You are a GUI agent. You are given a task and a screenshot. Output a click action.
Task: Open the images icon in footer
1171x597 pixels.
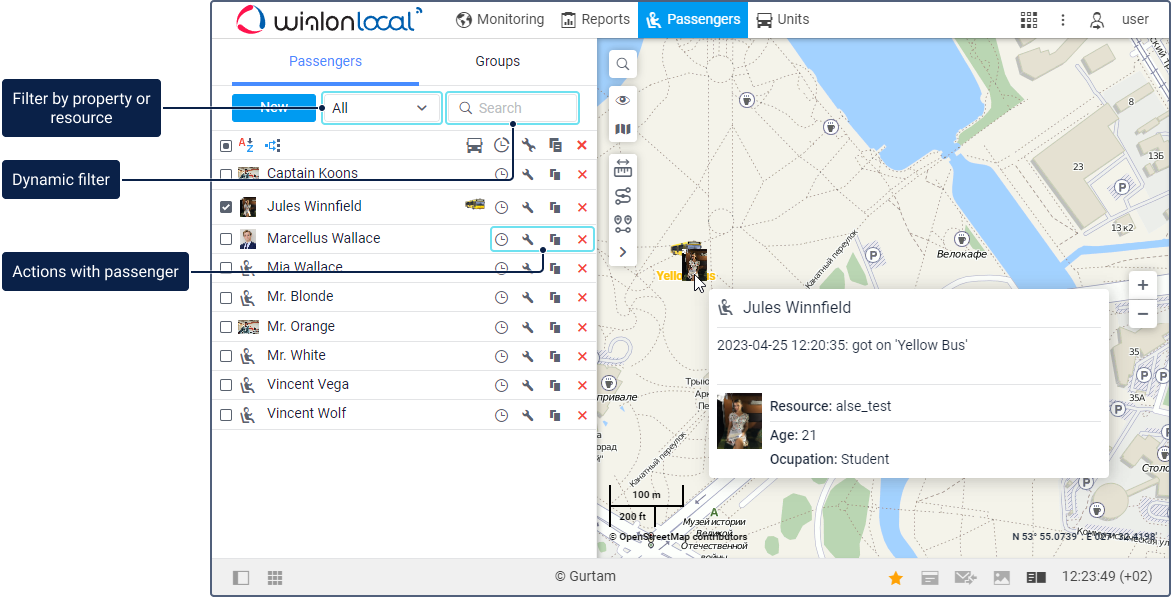coord(1001,578)
